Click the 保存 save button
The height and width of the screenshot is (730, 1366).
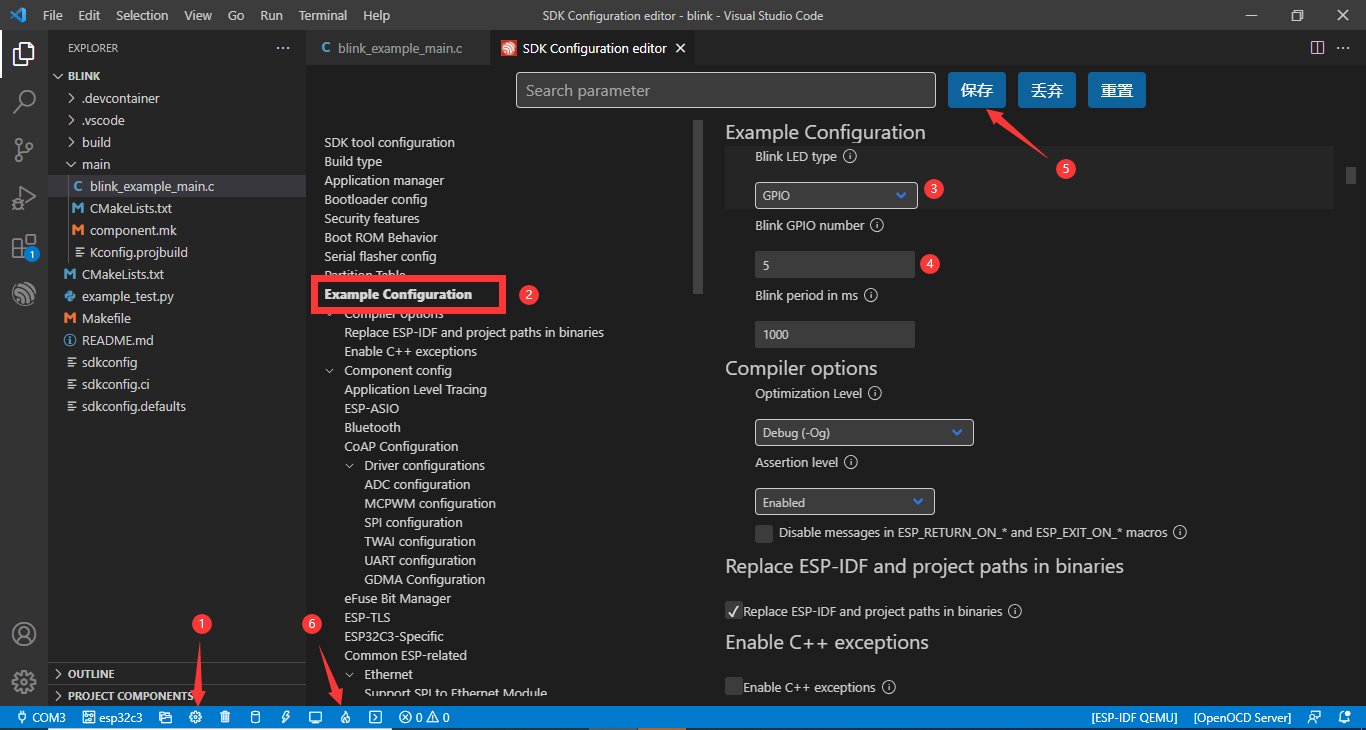(x=976, y=90)
